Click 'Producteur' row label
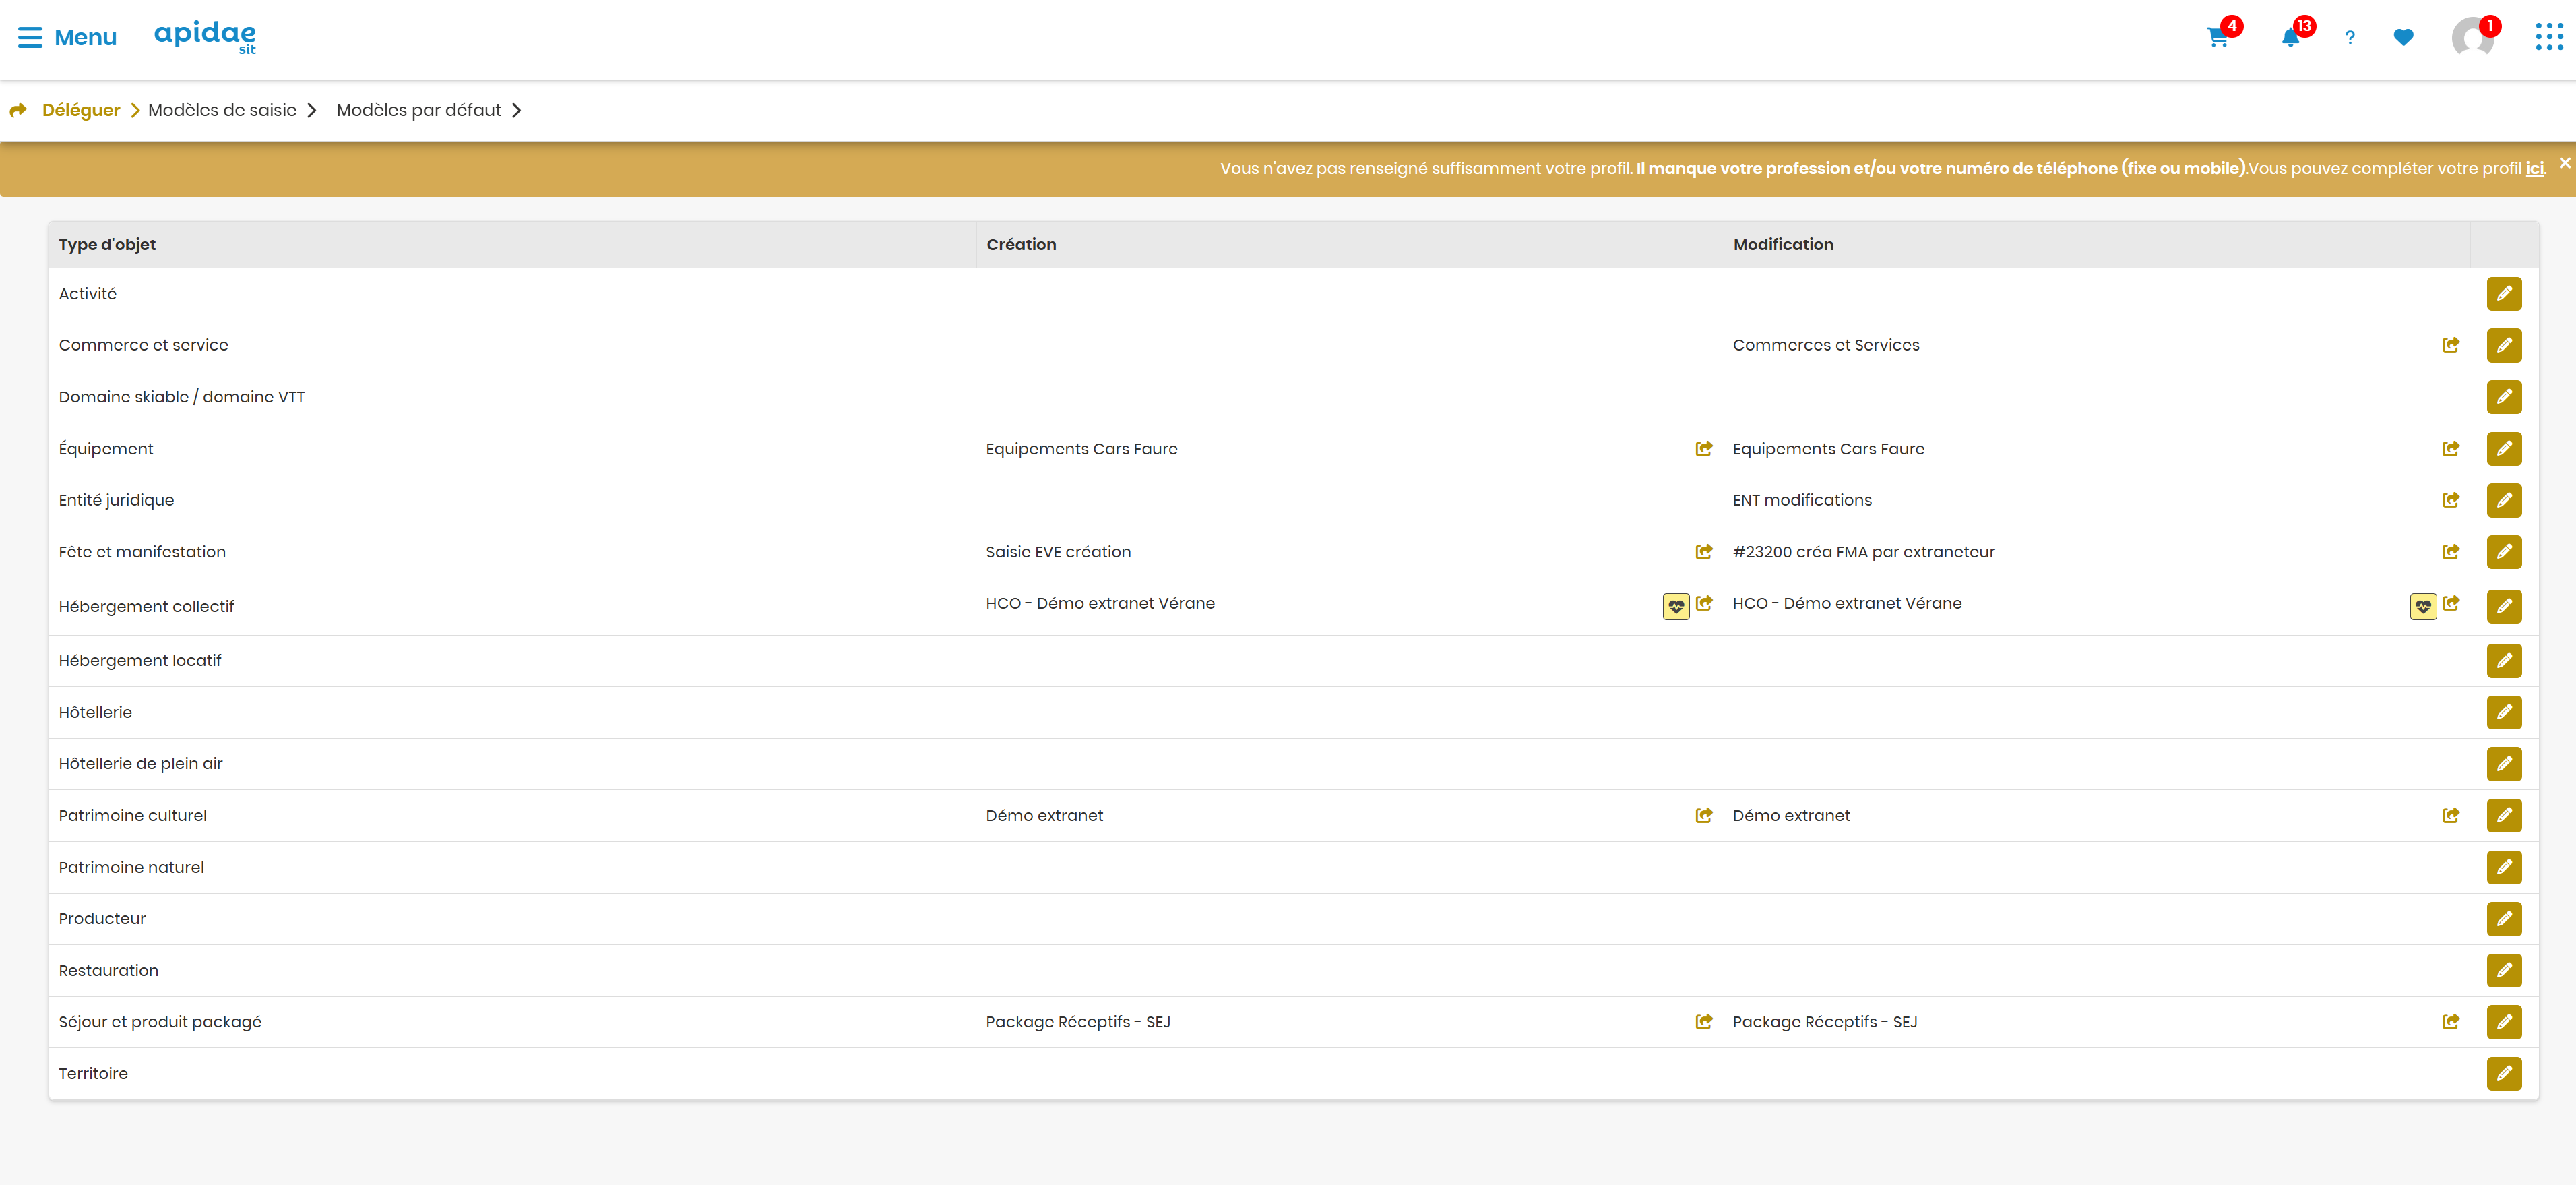This screenshot has width=2576, height=1185. point(102,919)
